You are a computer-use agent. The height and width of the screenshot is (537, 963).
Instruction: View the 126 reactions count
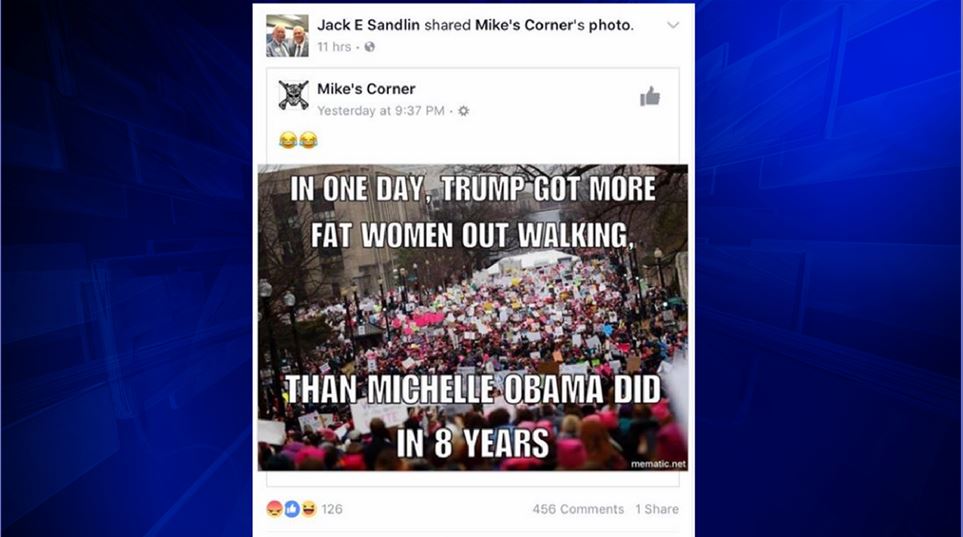(332, 509)
